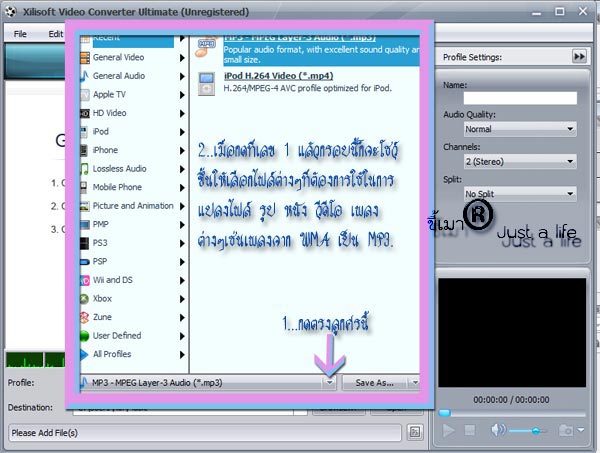Click the Please Add File(s) status bar
The image size is (600, 453).
coord(205,433)
